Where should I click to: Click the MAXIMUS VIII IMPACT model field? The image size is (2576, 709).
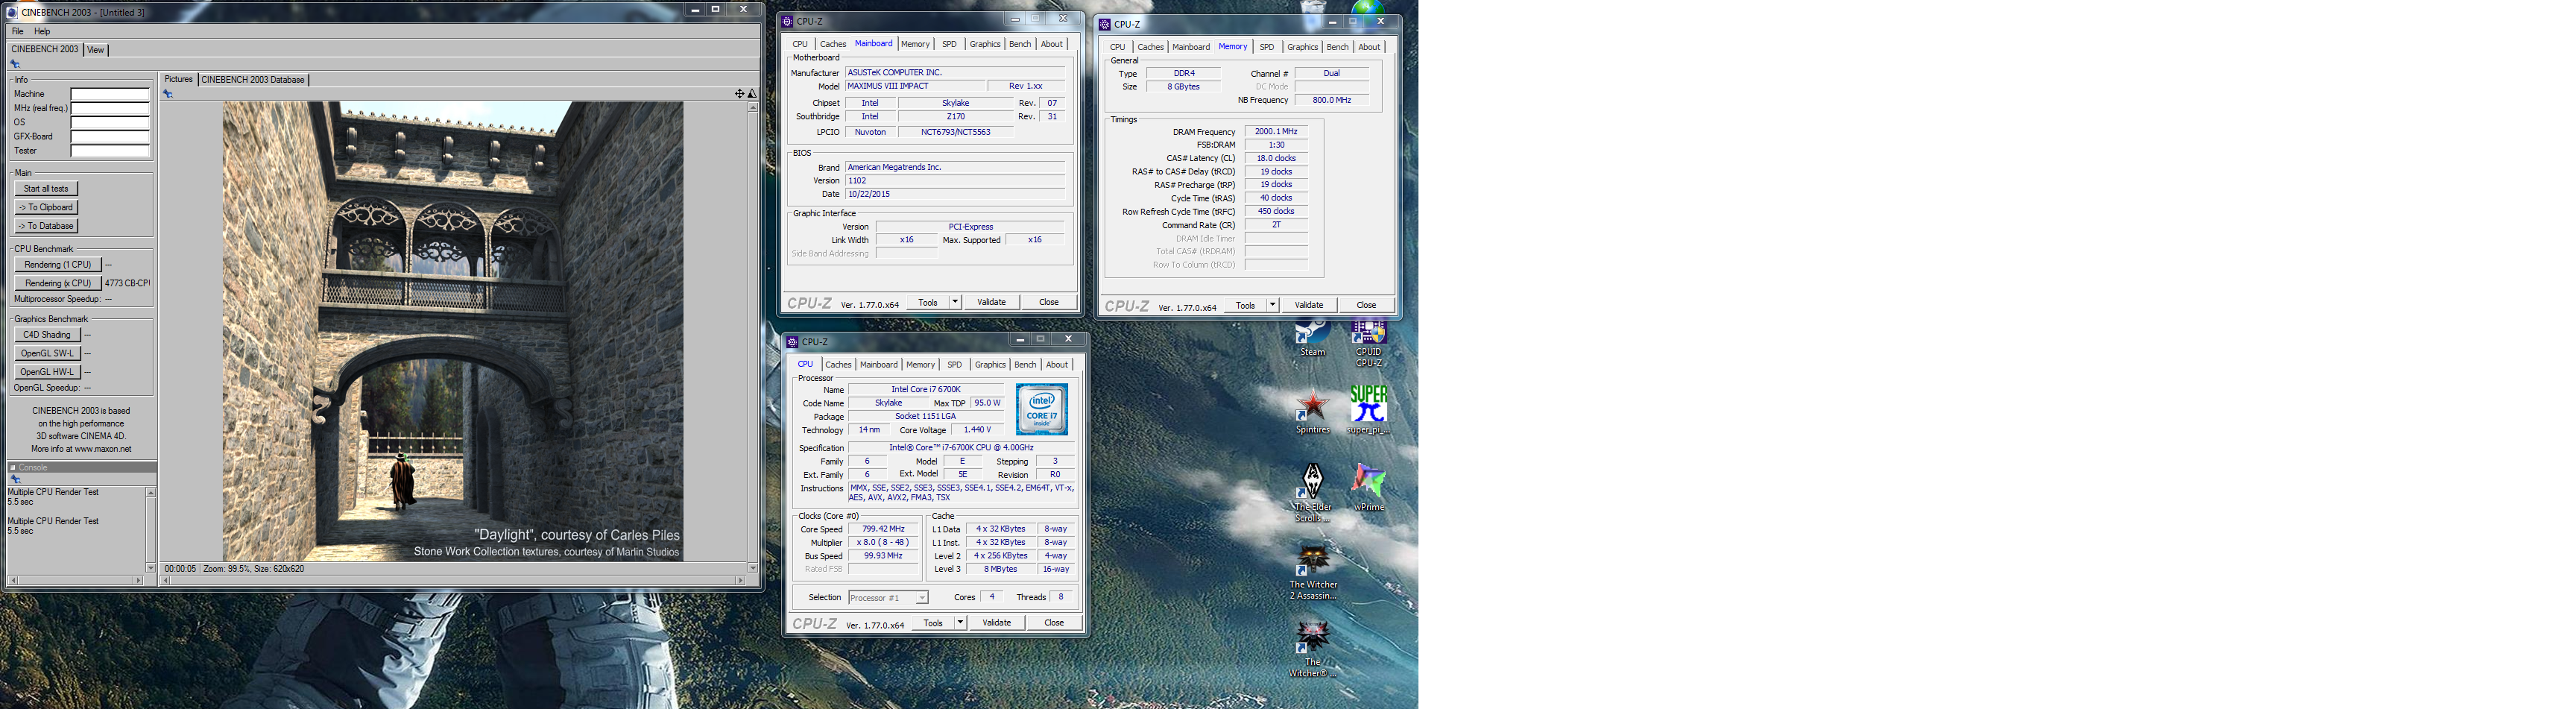tap(915, 86)
